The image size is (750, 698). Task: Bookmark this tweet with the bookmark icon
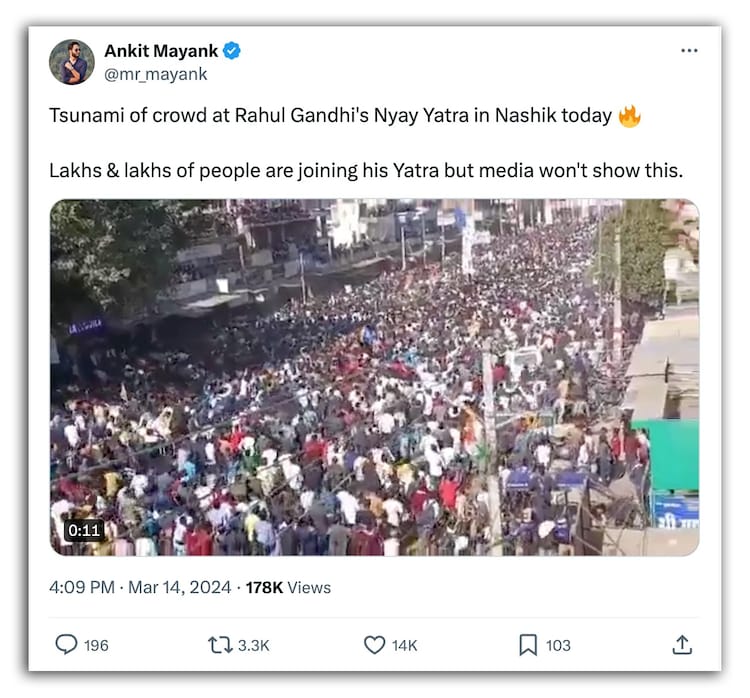(528, 645)
